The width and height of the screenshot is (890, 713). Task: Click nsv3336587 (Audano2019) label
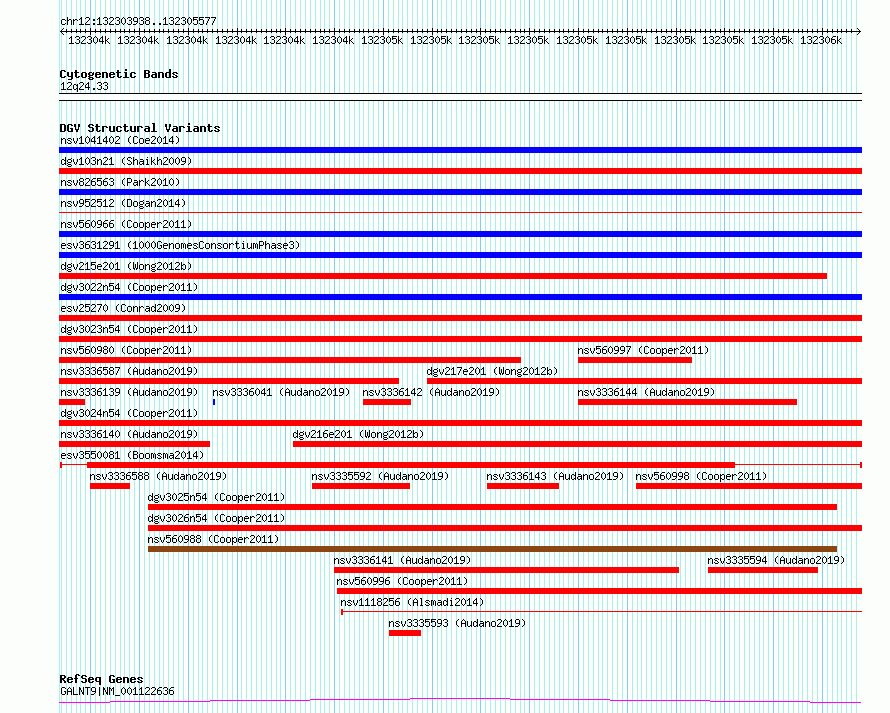pos(129,371)
